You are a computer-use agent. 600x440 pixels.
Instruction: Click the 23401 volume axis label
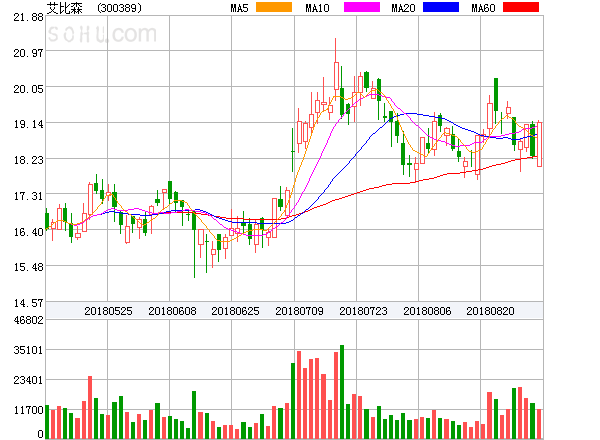click(28, 380)
